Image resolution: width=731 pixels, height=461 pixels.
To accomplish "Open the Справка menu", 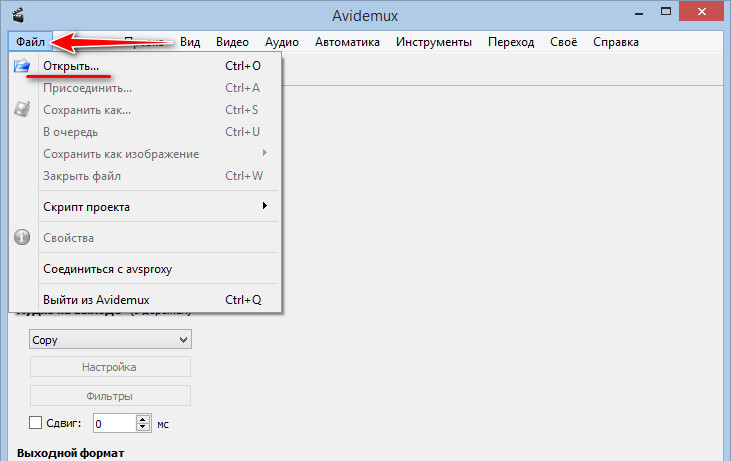I will [x=615, y=42].
